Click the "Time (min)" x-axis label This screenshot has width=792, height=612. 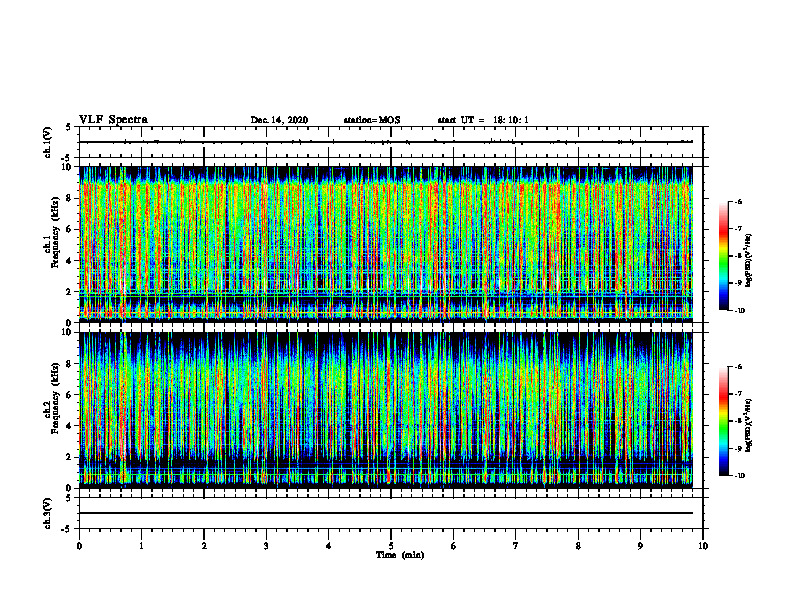[x=400, y=555]
